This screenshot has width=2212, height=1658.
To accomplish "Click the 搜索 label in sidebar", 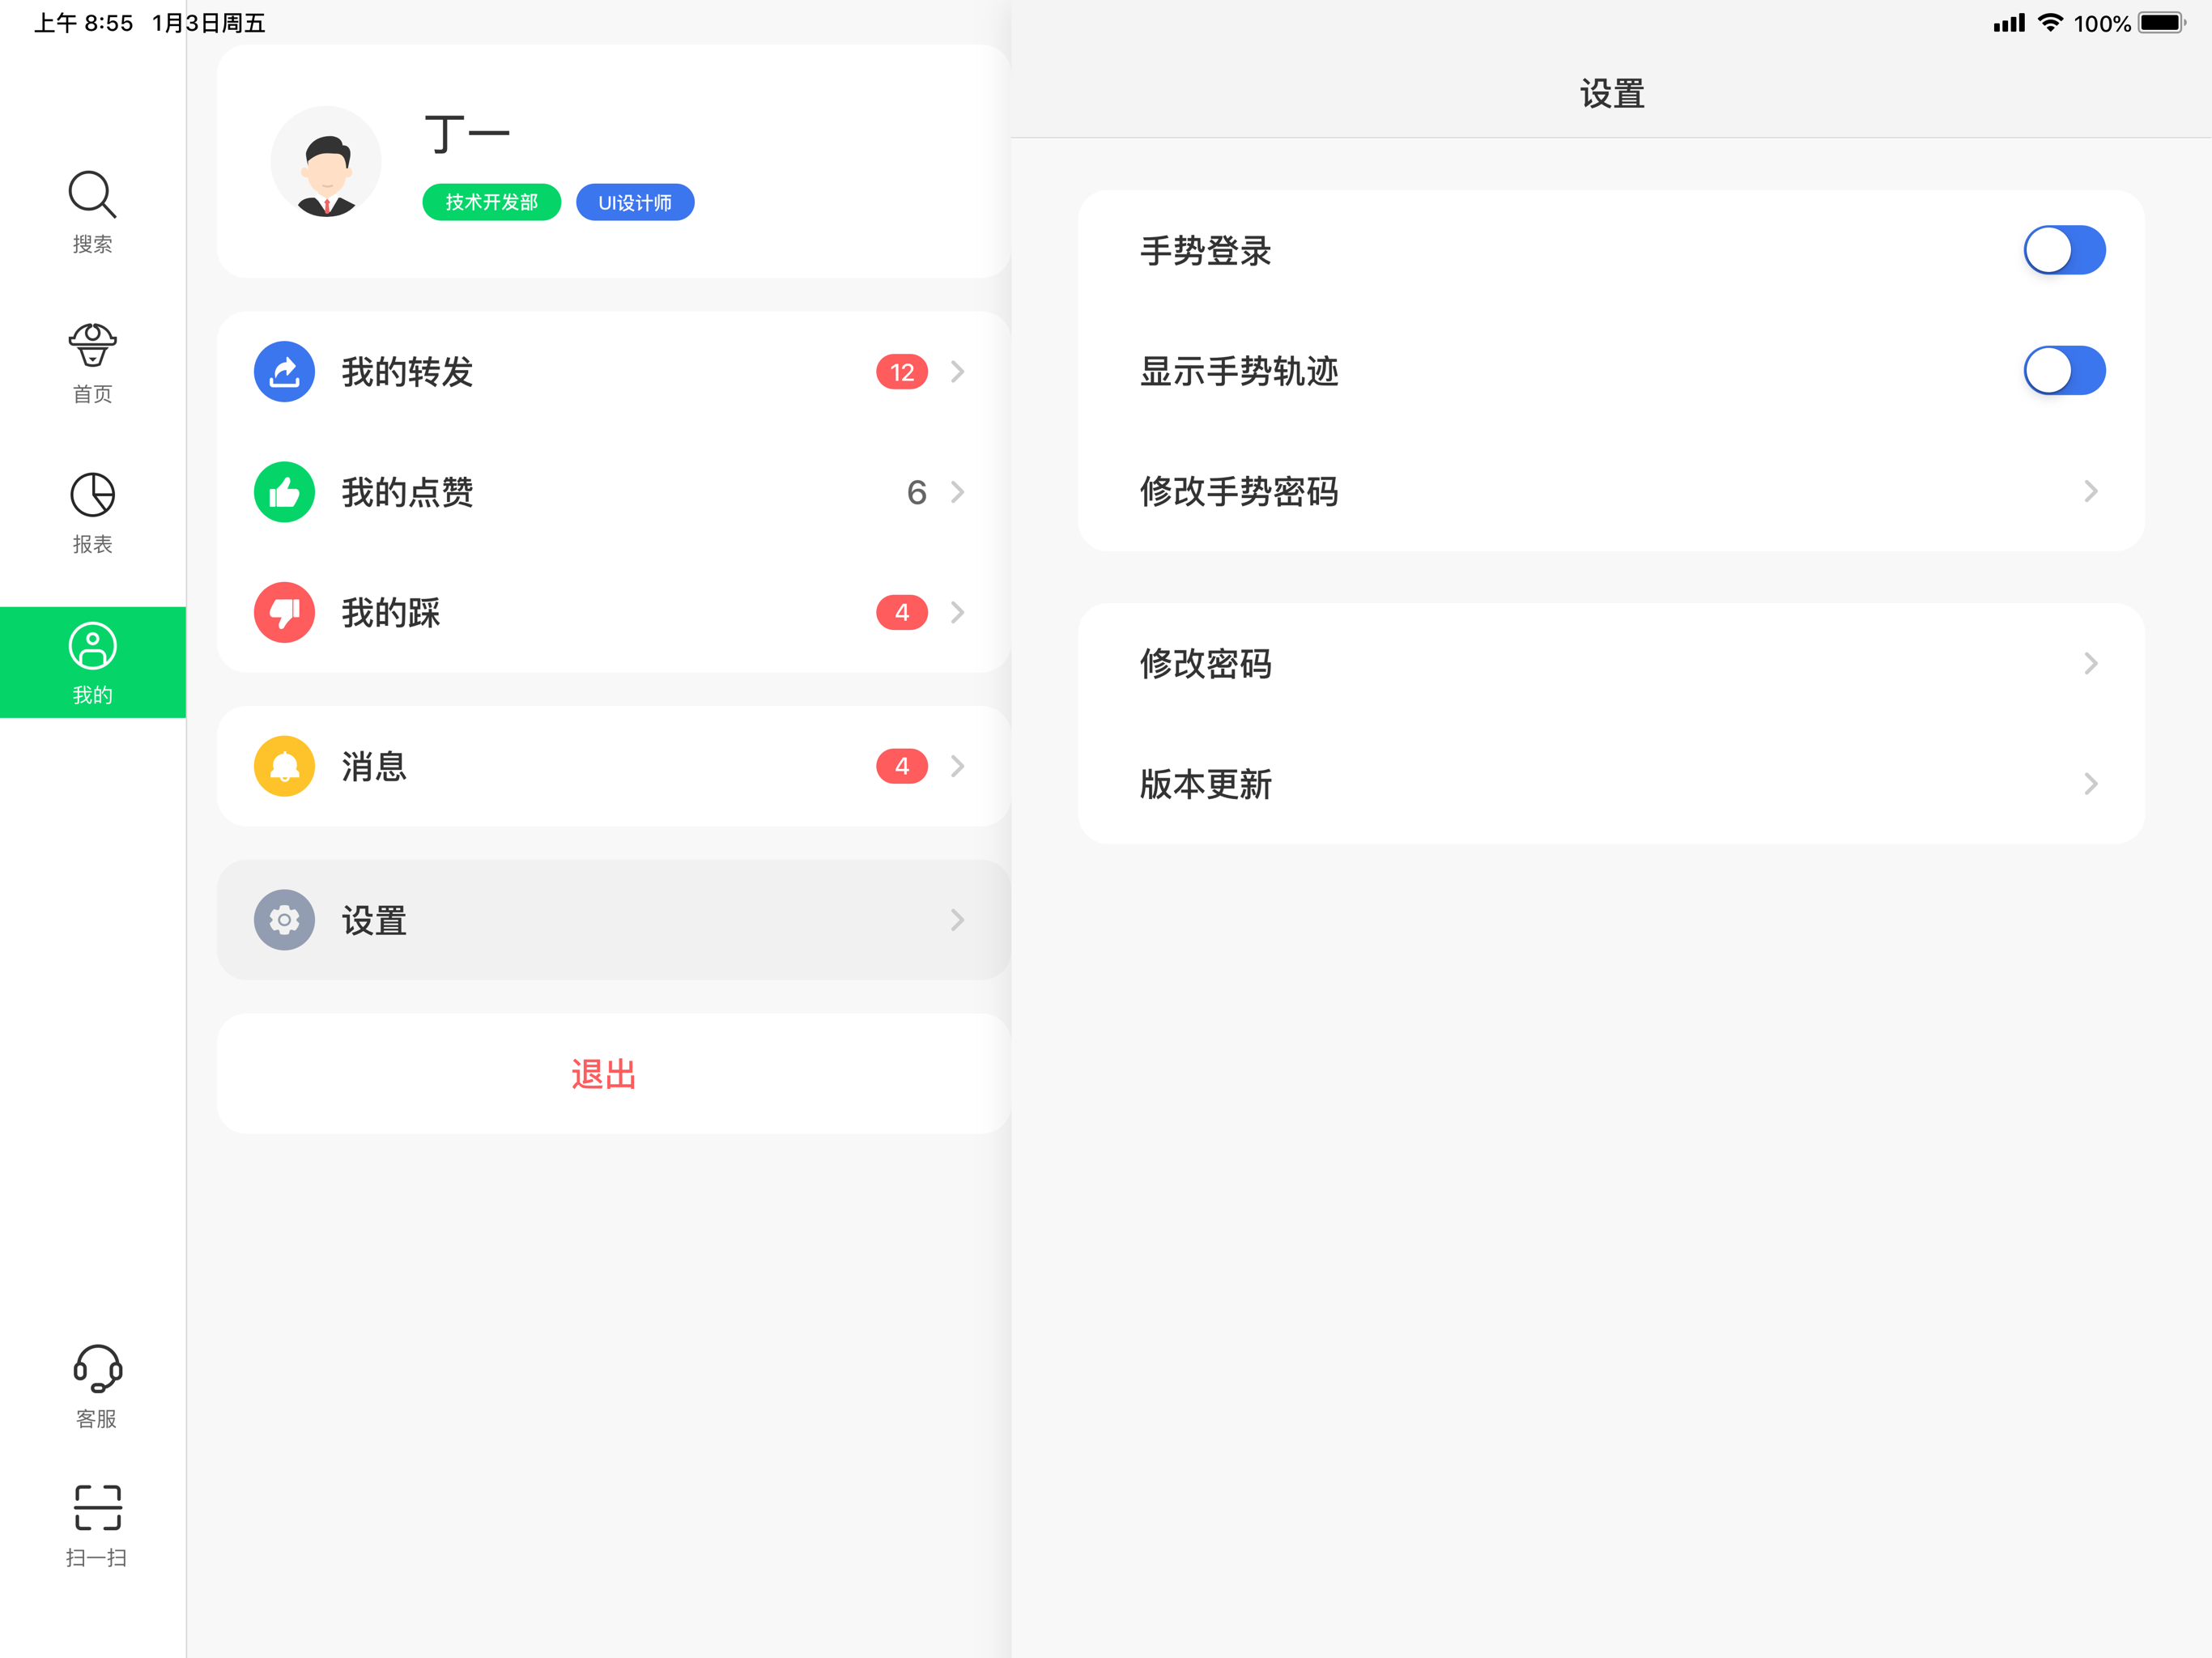I will coord(92,244).
